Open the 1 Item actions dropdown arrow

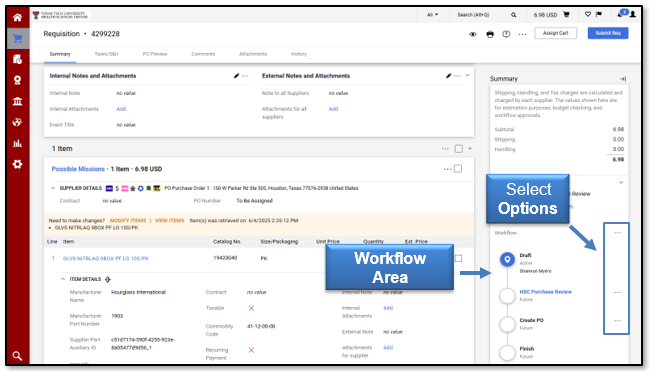pos(470,149)
